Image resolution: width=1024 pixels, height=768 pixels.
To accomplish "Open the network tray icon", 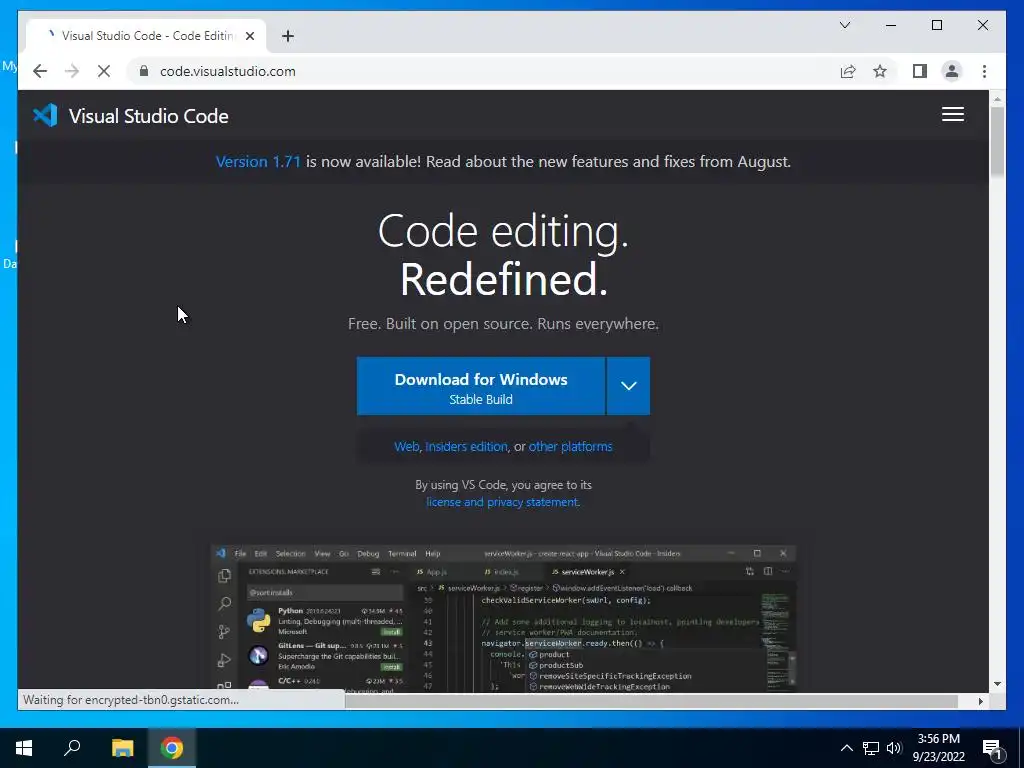I will click(x=871, y=748).
